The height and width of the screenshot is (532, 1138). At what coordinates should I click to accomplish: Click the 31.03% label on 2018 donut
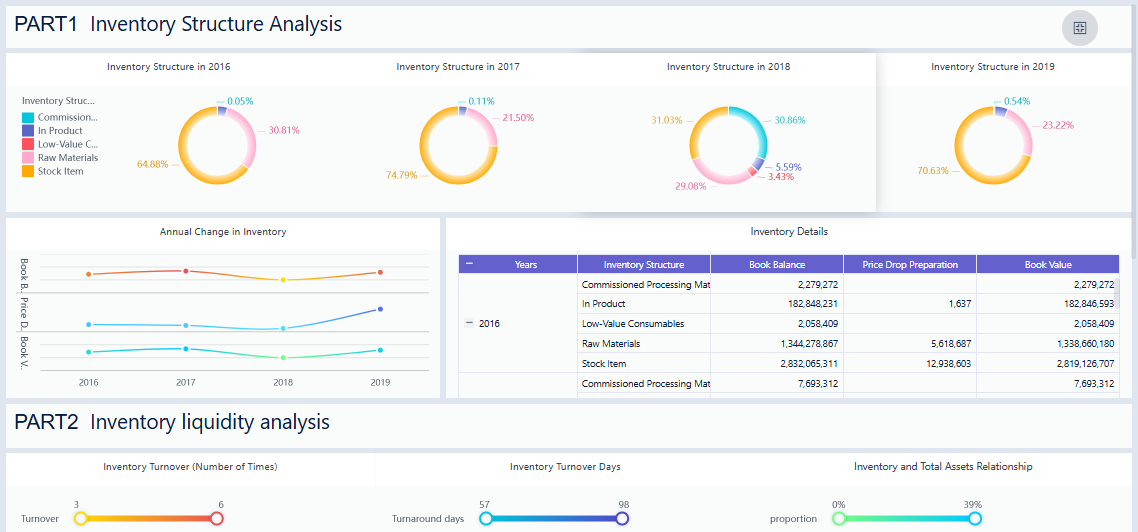click(666, 120)
